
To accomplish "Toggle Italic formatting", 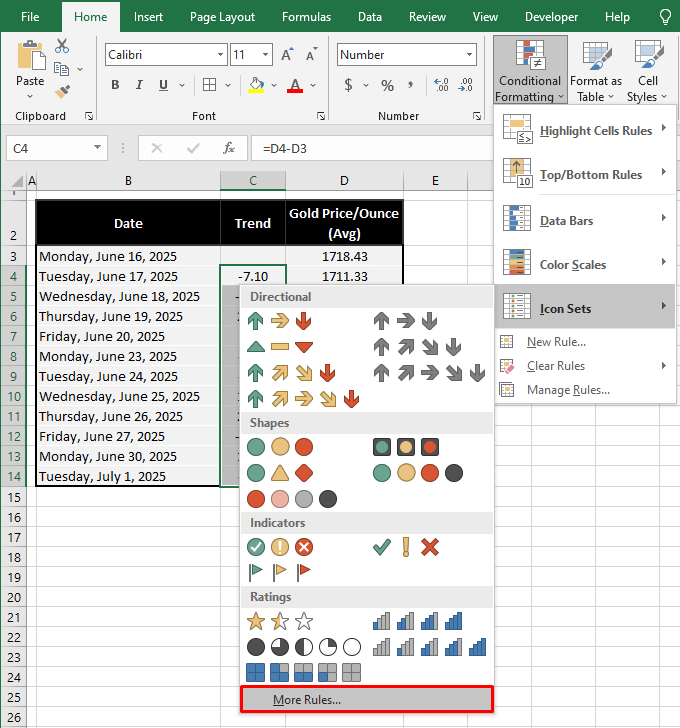I will pyautogui.click(x=139, y=85).
